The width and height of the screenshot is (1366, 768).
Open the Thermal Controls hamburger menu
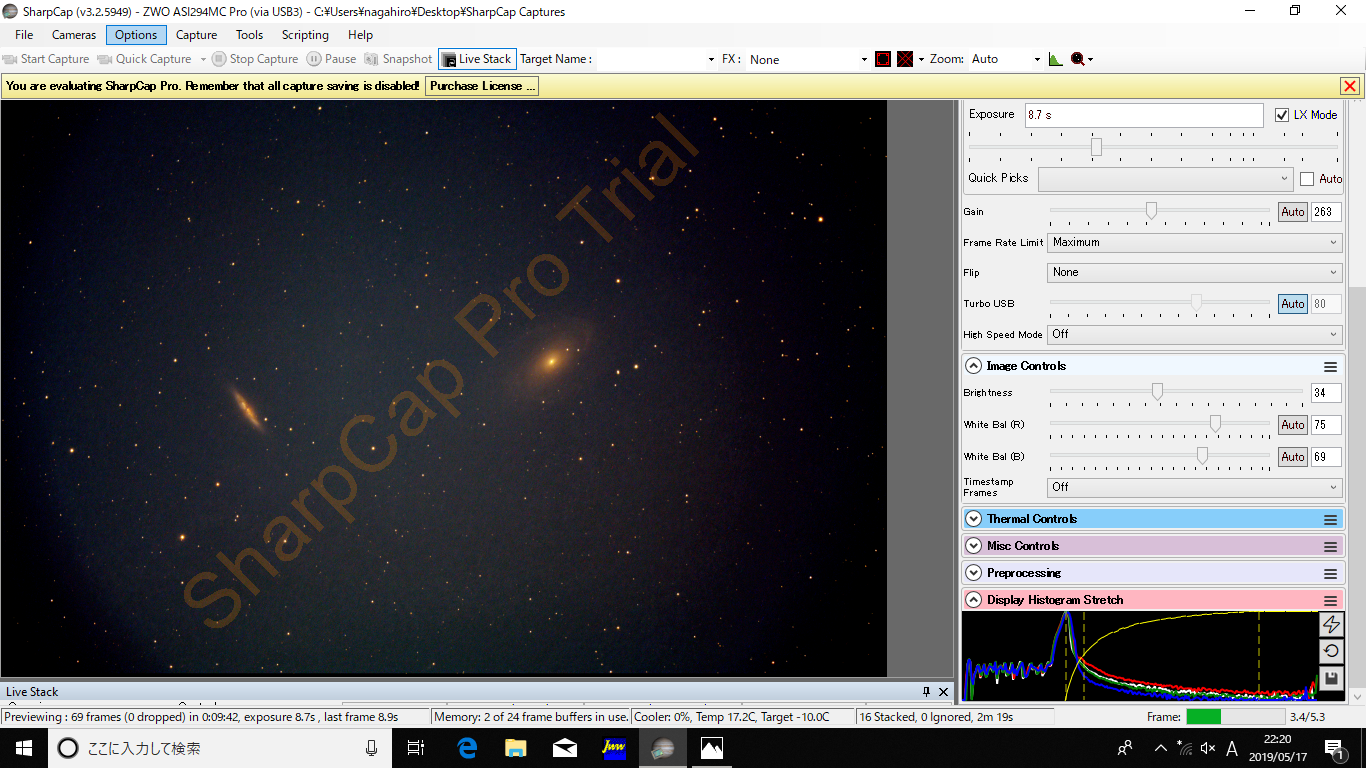pos(1330,519)
